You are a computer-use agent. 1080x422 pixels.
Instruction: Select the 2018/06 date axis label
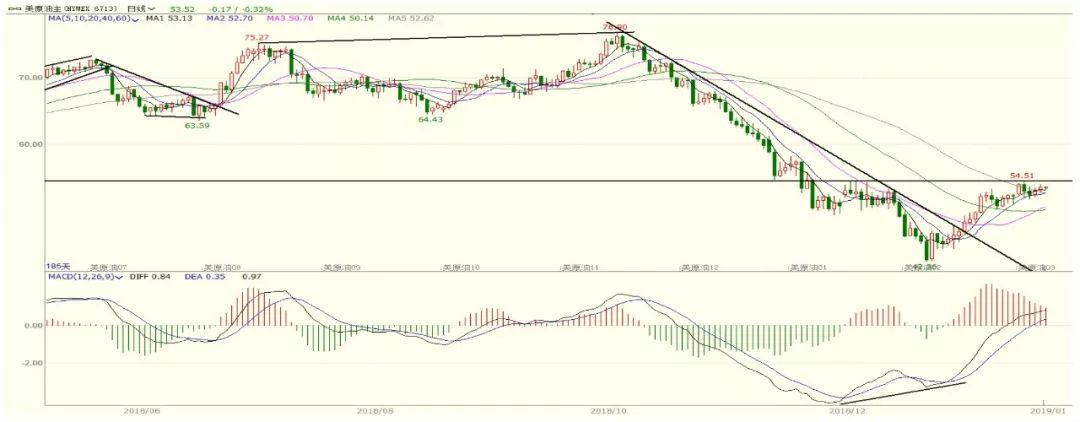tap(136, 409)
